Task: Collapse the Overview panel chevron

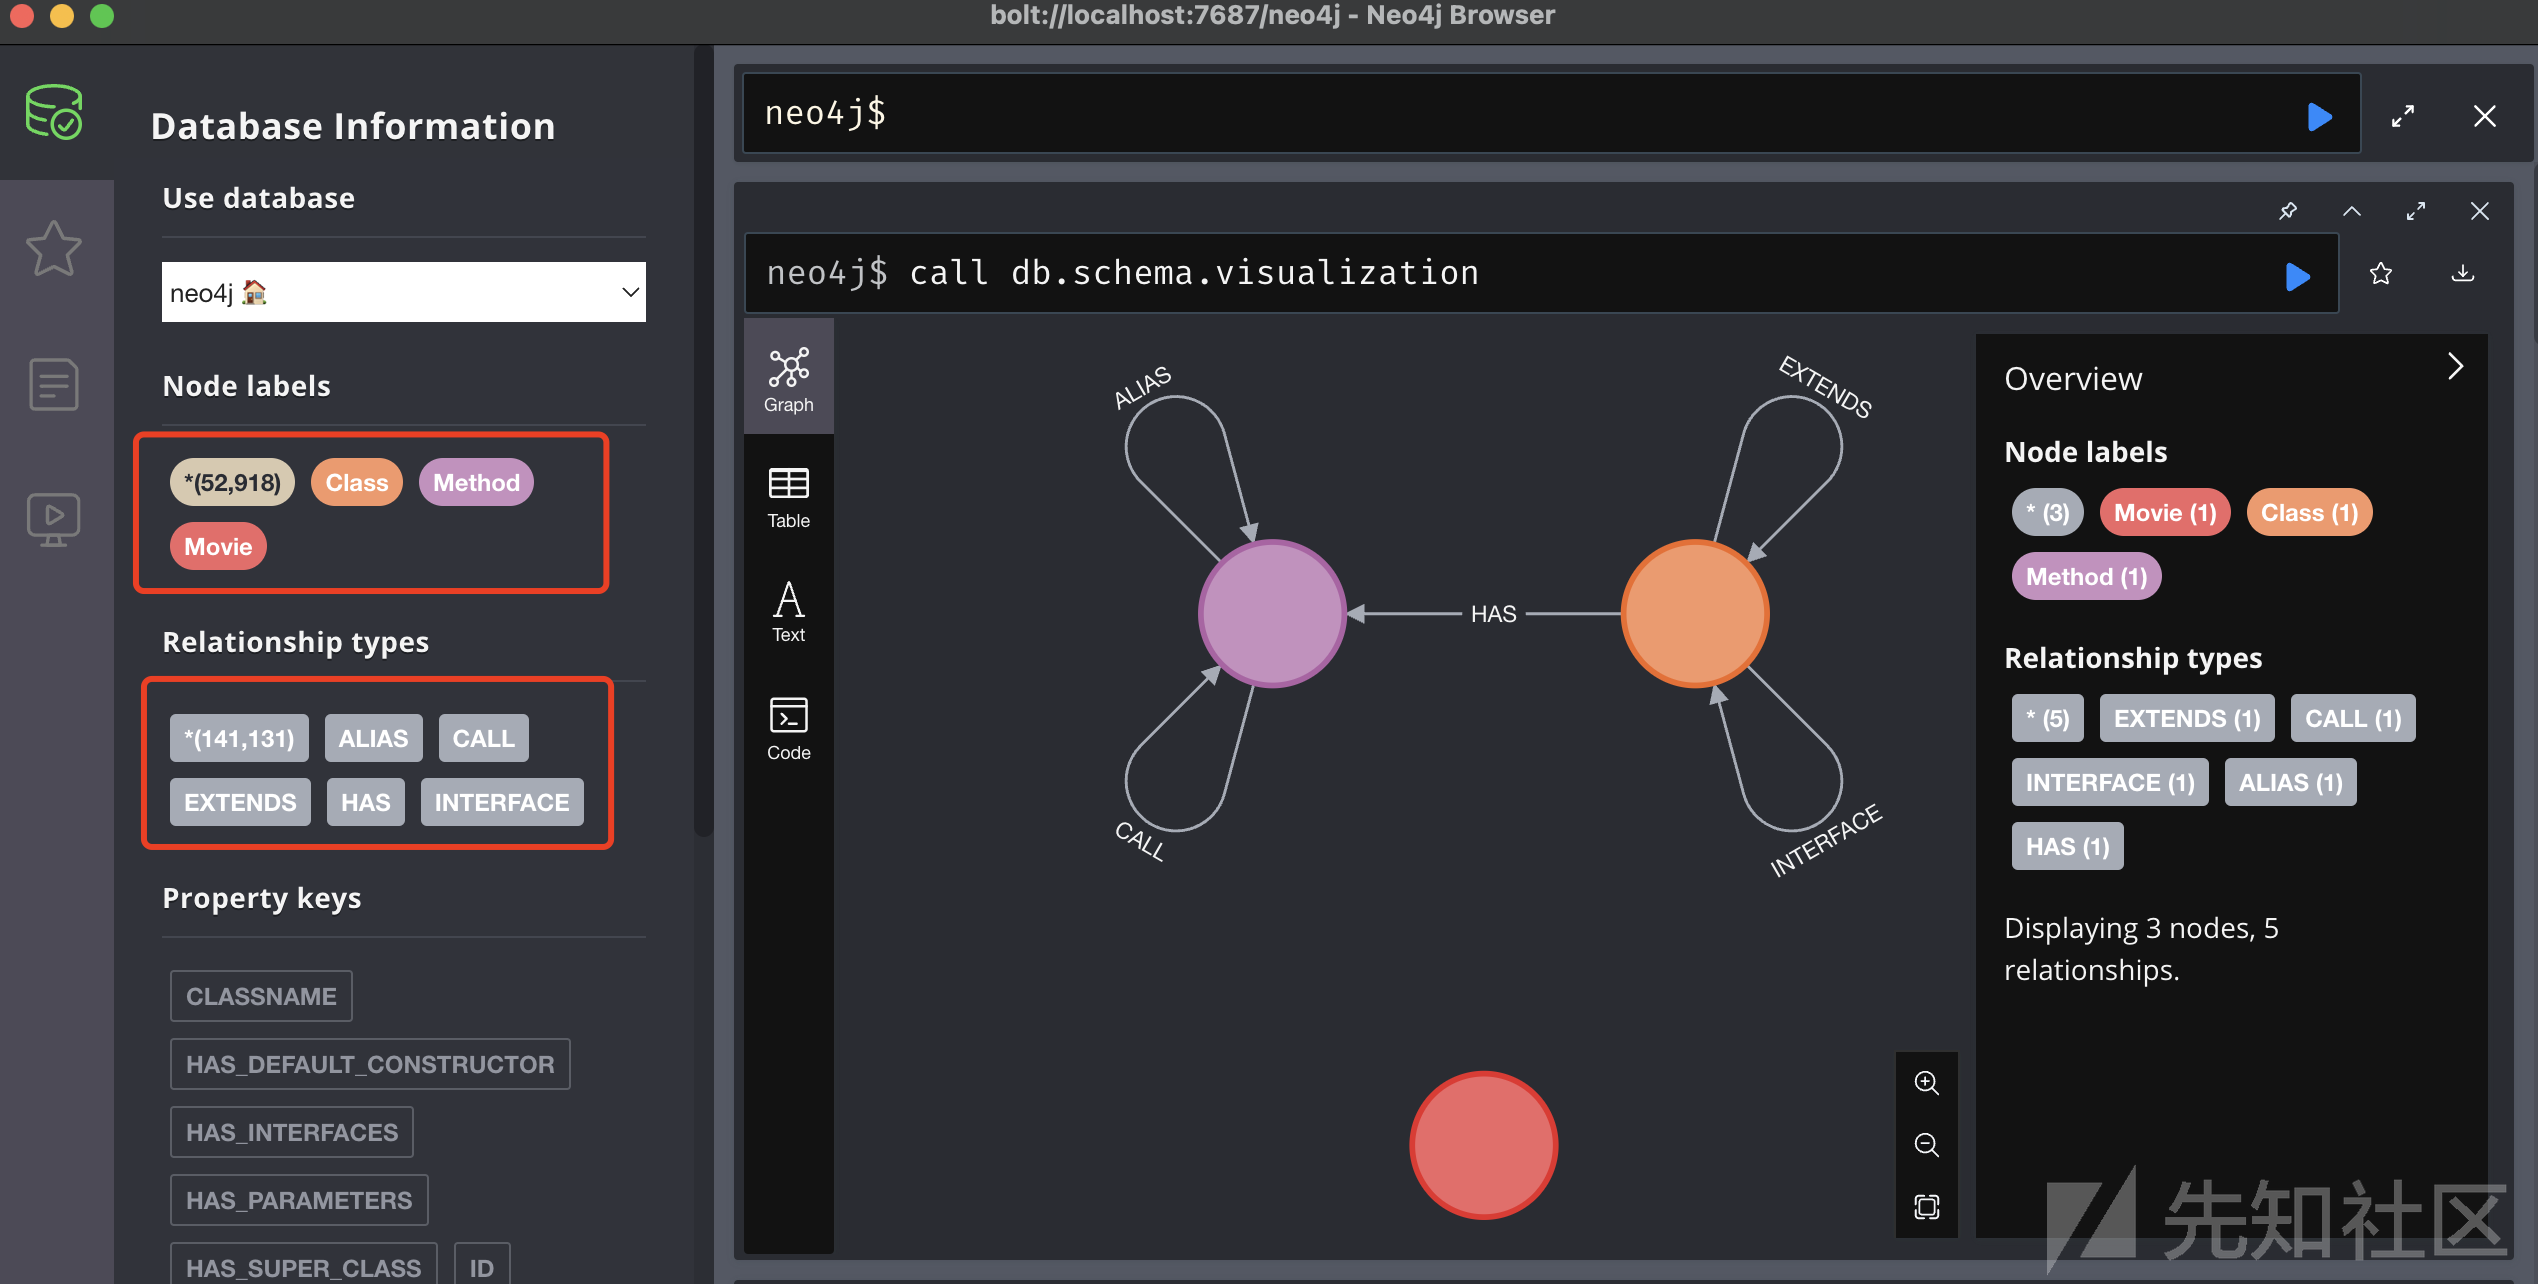Action: (2456, 366)
